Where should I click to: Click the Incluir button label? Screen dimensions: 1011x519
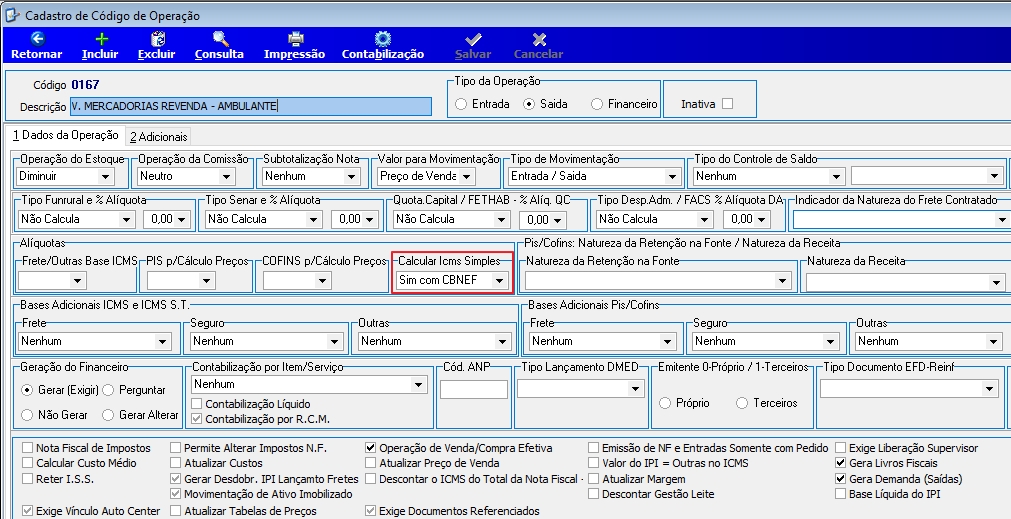pos(100,54)
